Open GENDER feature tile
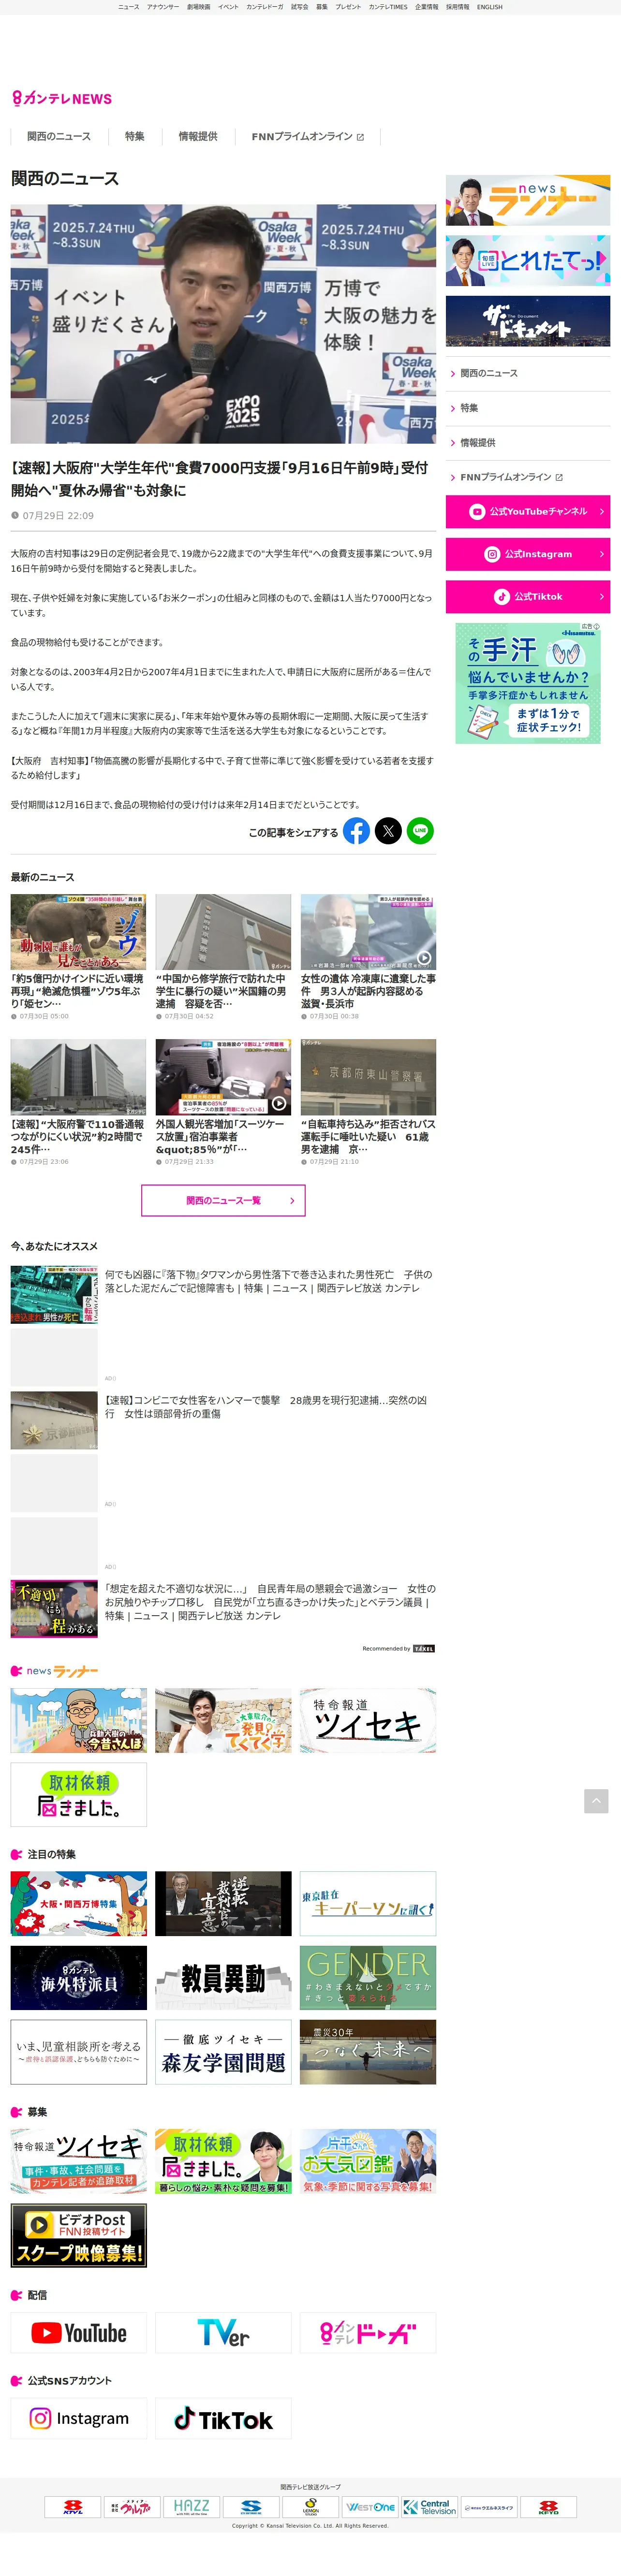 [x=368, y=1978]
